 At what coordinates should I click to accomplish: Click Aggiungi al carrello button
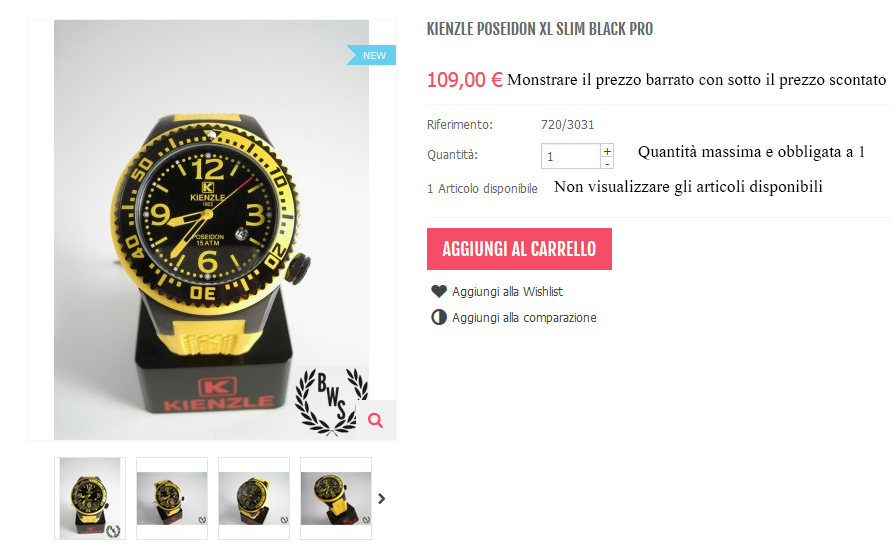tap(519, 249)
